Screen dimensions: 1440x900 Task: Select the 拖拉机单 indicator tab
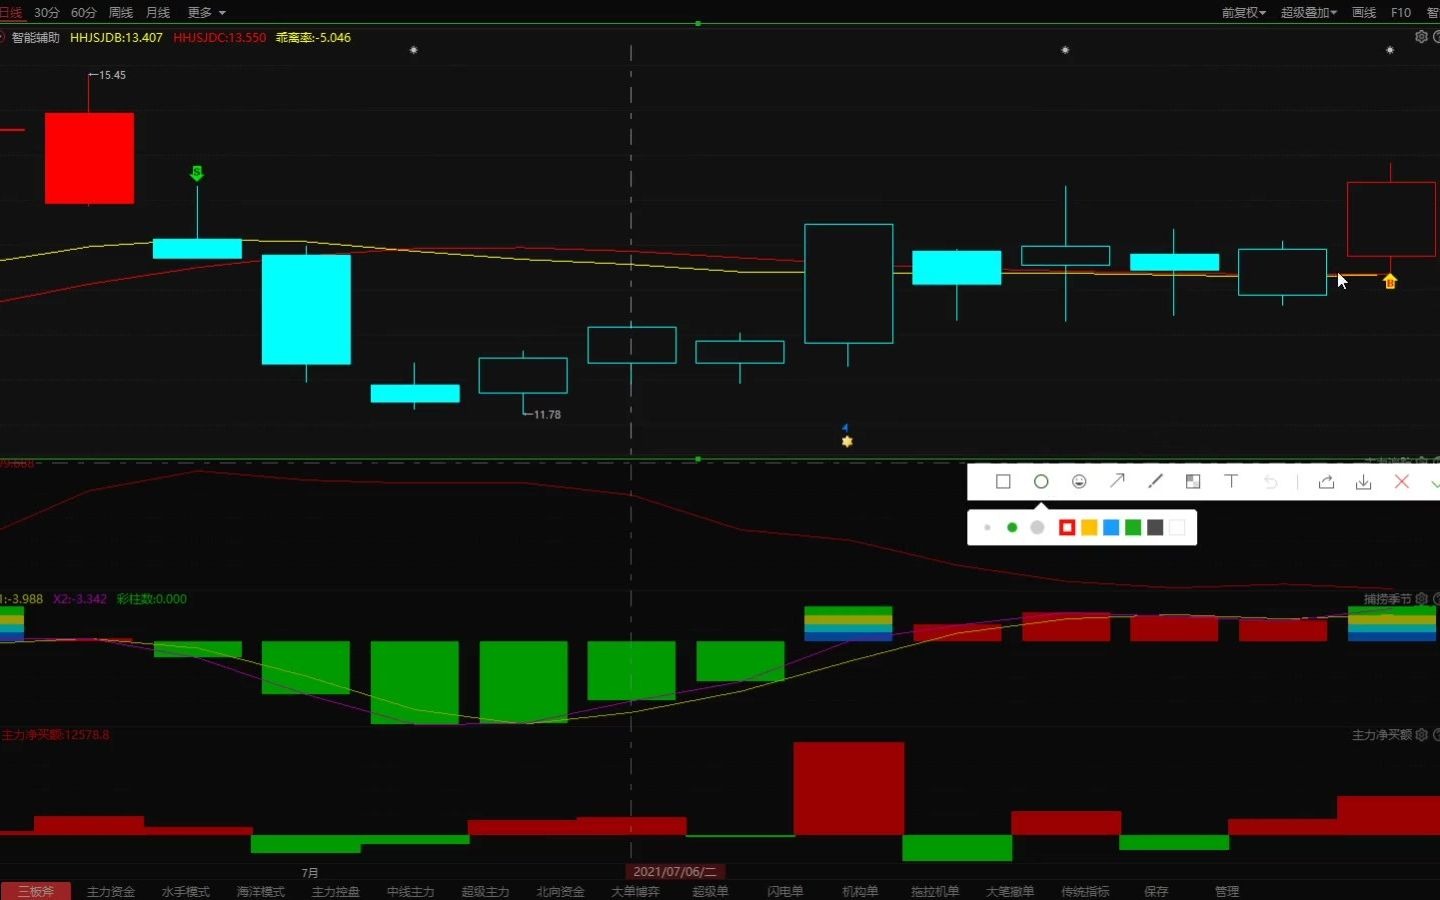pos(935,891)
